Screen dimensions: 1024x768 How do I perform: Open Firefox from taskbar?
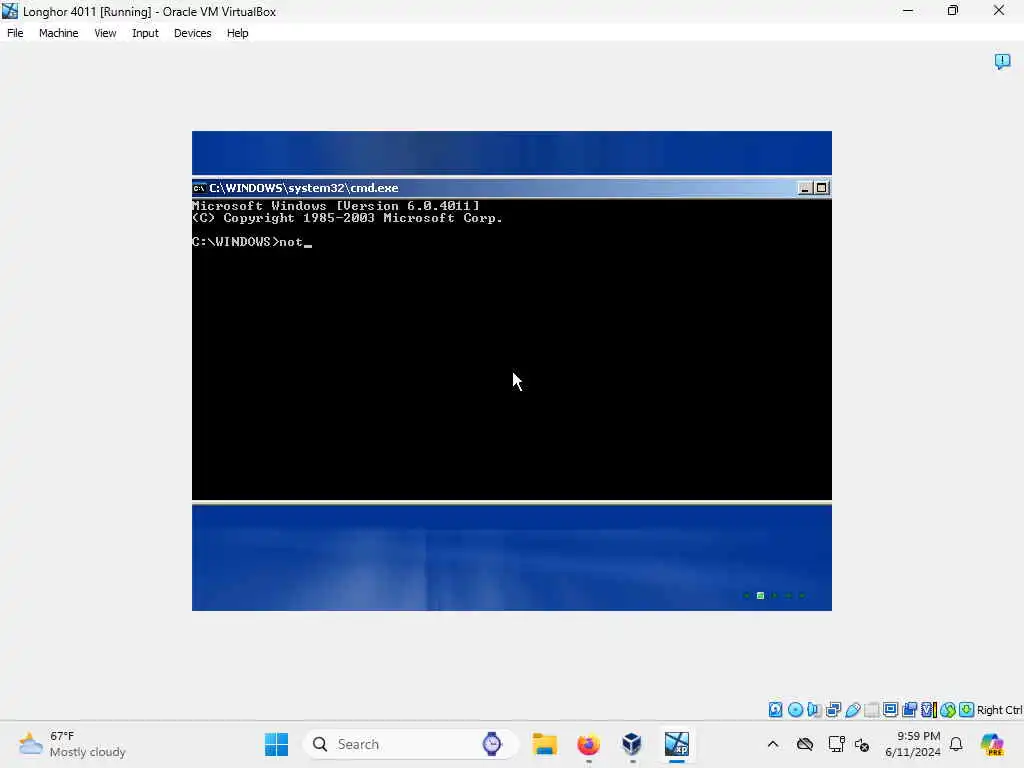click(x=588, y=744)
